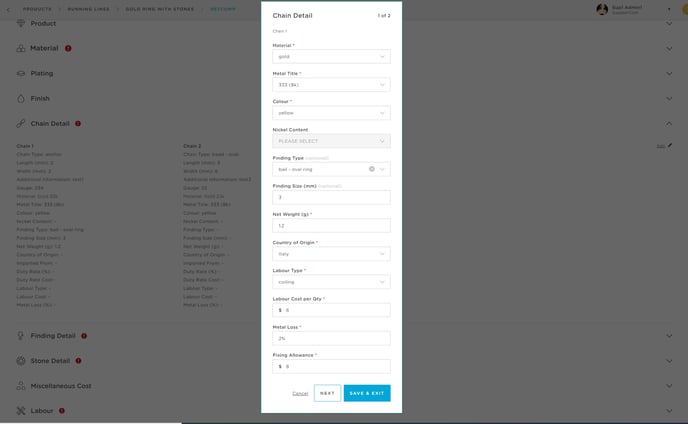Image resolution: width=688 pixels, height=424 pixels.
Task: Click the red error badge beside Chain Detail
Action: [78, 123]
